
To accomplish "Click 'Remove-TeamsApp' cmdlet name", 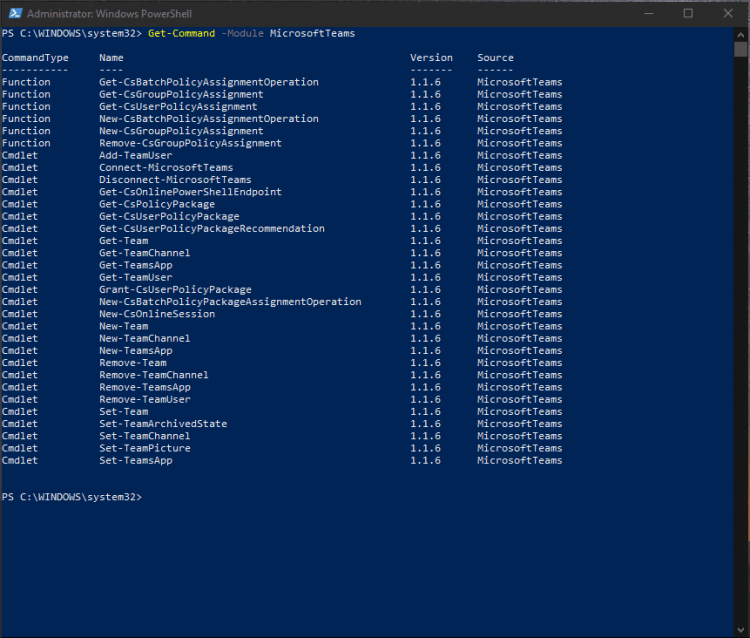I will click(x=145, y=387).
